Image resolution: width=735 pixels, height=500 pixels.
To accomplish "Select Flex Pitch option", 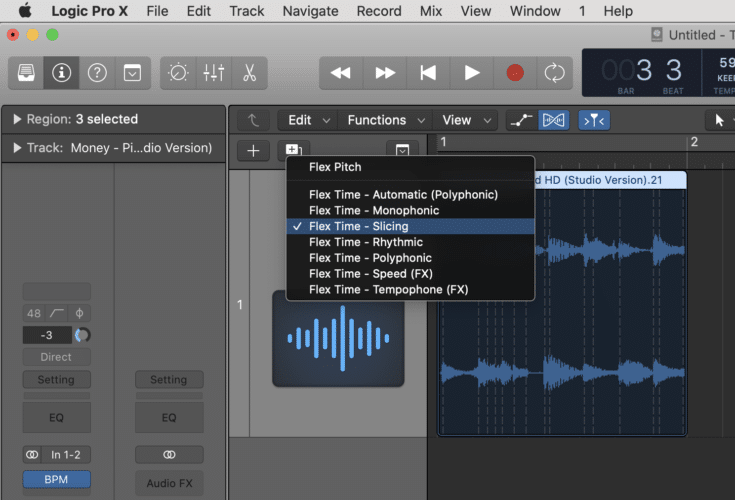I will point(410,167).
